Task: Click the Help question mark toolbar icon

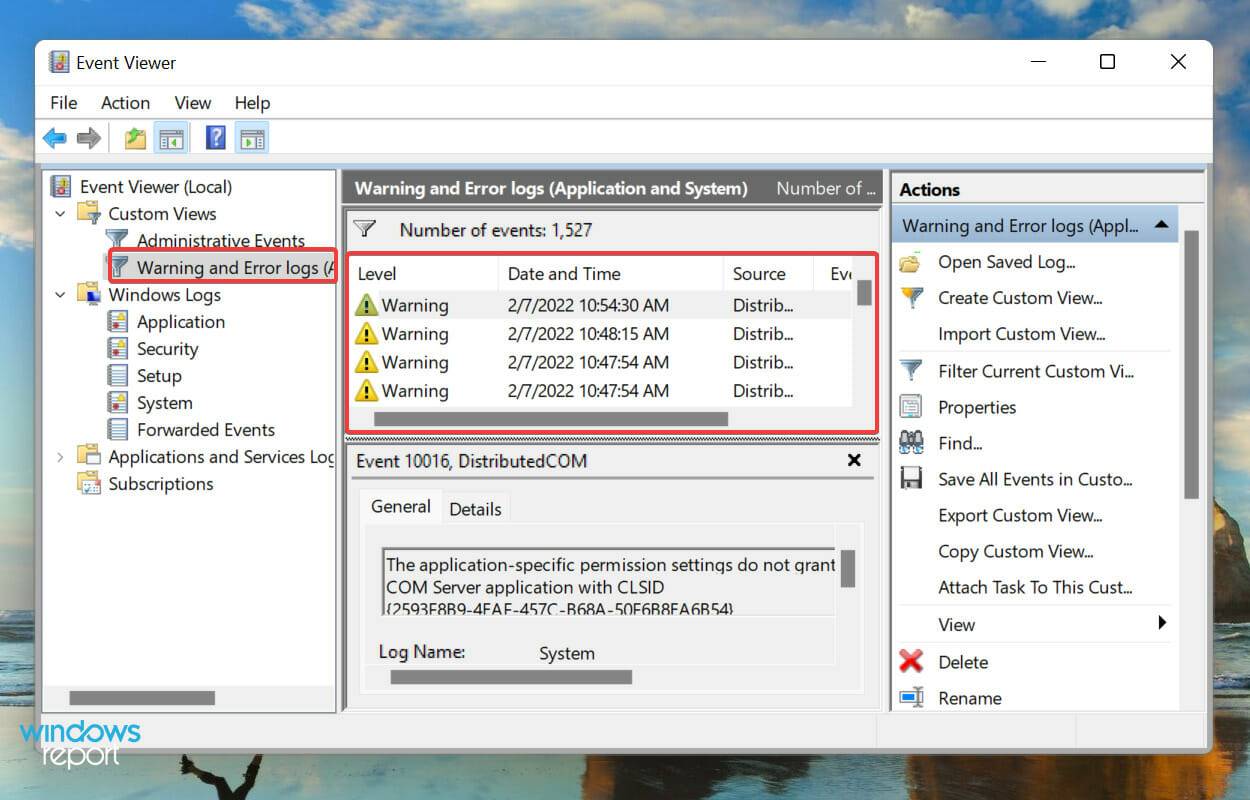Action: click(x=215, y=137)
